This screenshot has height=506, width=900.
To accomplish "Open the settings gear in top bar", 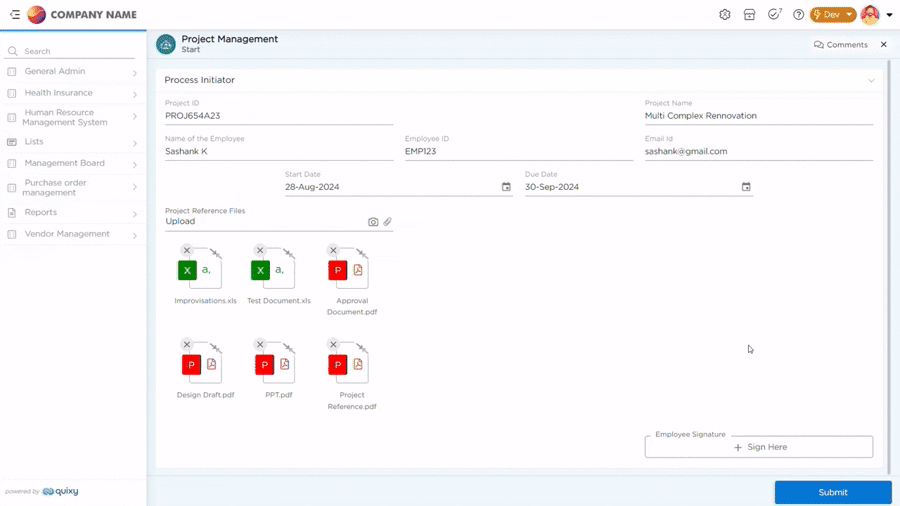I will pos(725,15).
